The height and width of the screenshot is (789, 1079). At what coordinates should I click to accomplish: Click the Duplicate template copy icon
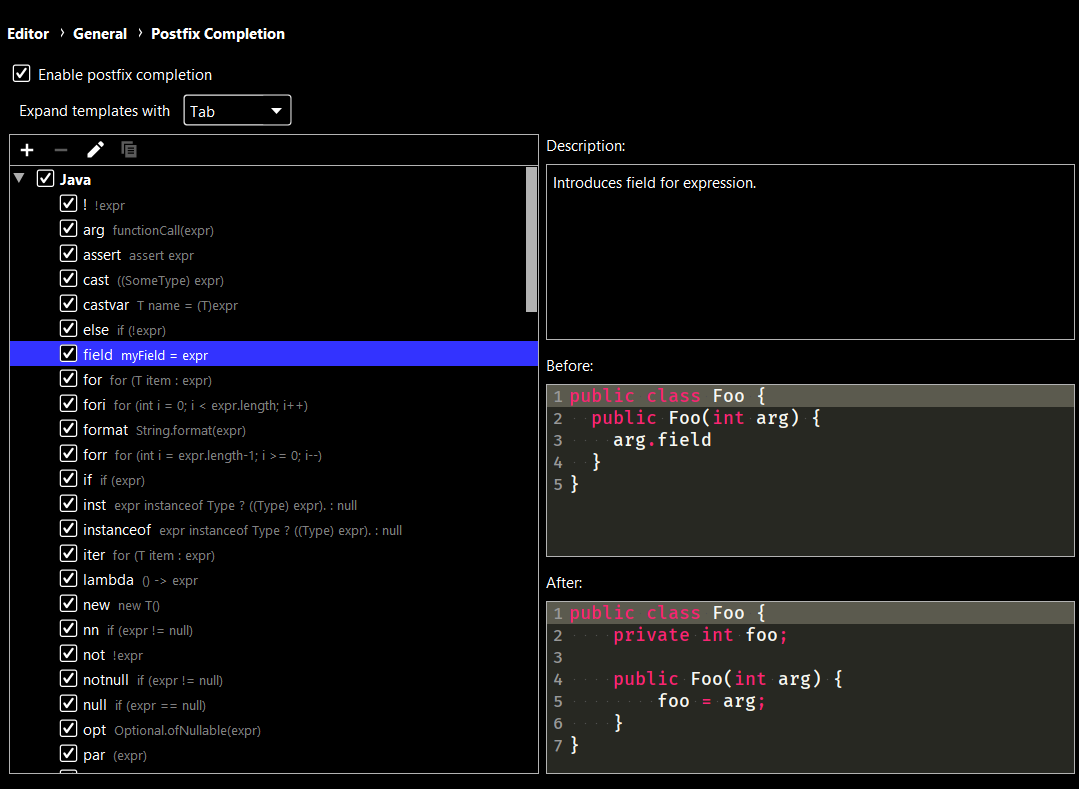[x=129, y=150]
